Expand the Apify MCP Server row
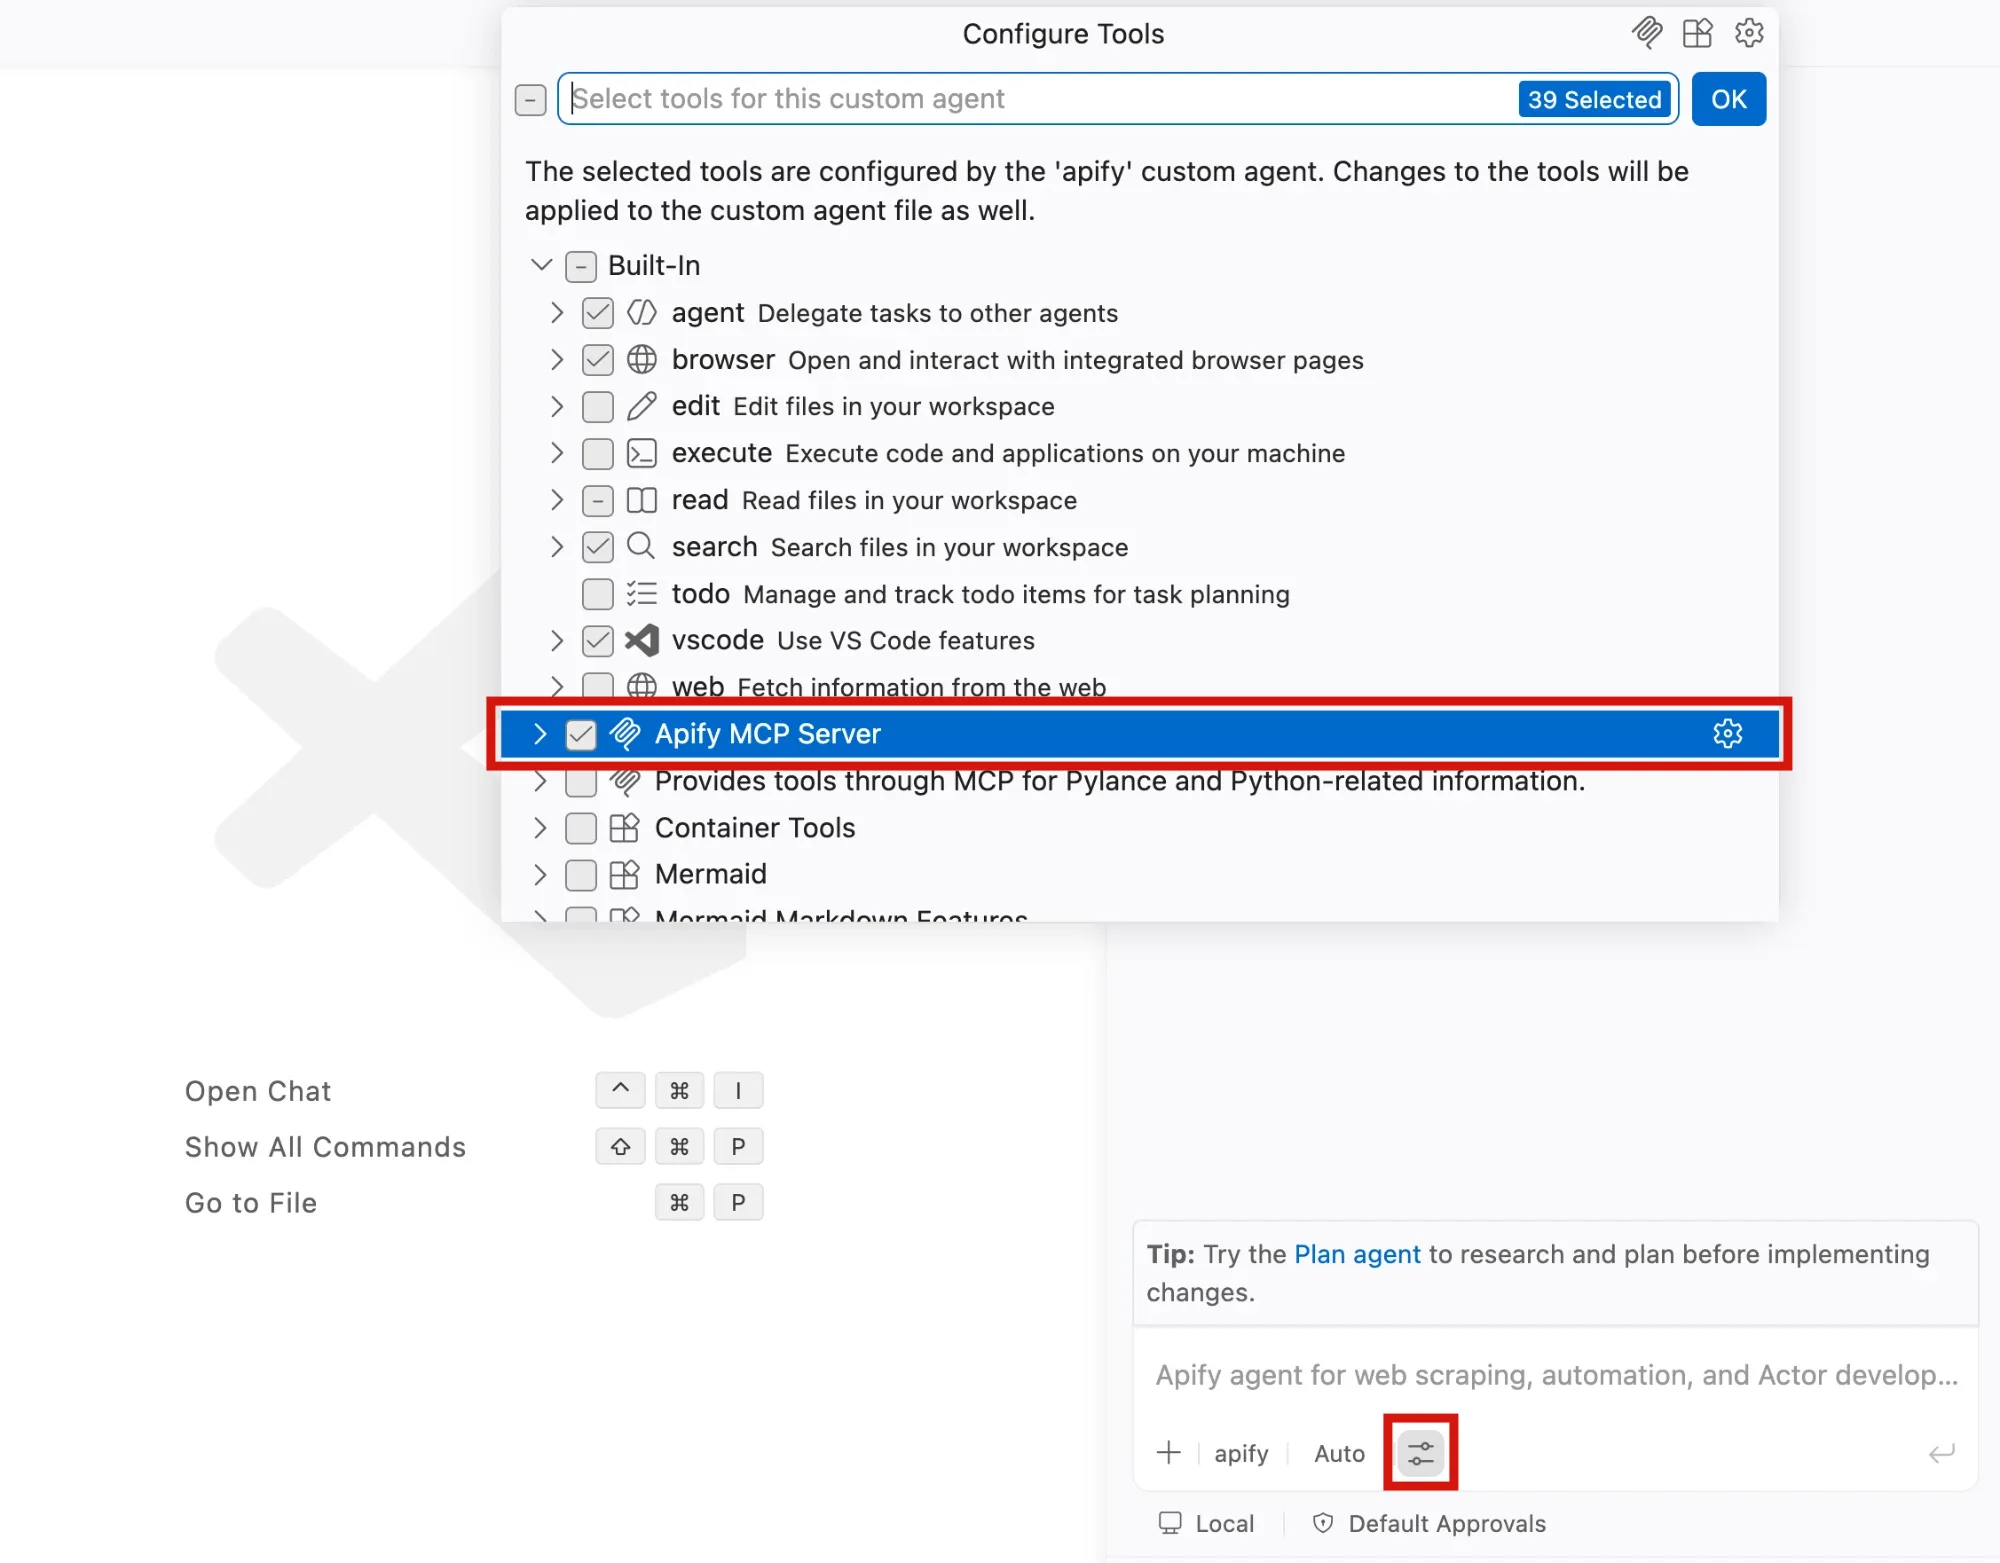Image resolution: width=2000 pixels, height=1563 pixels. pos(540,733)
